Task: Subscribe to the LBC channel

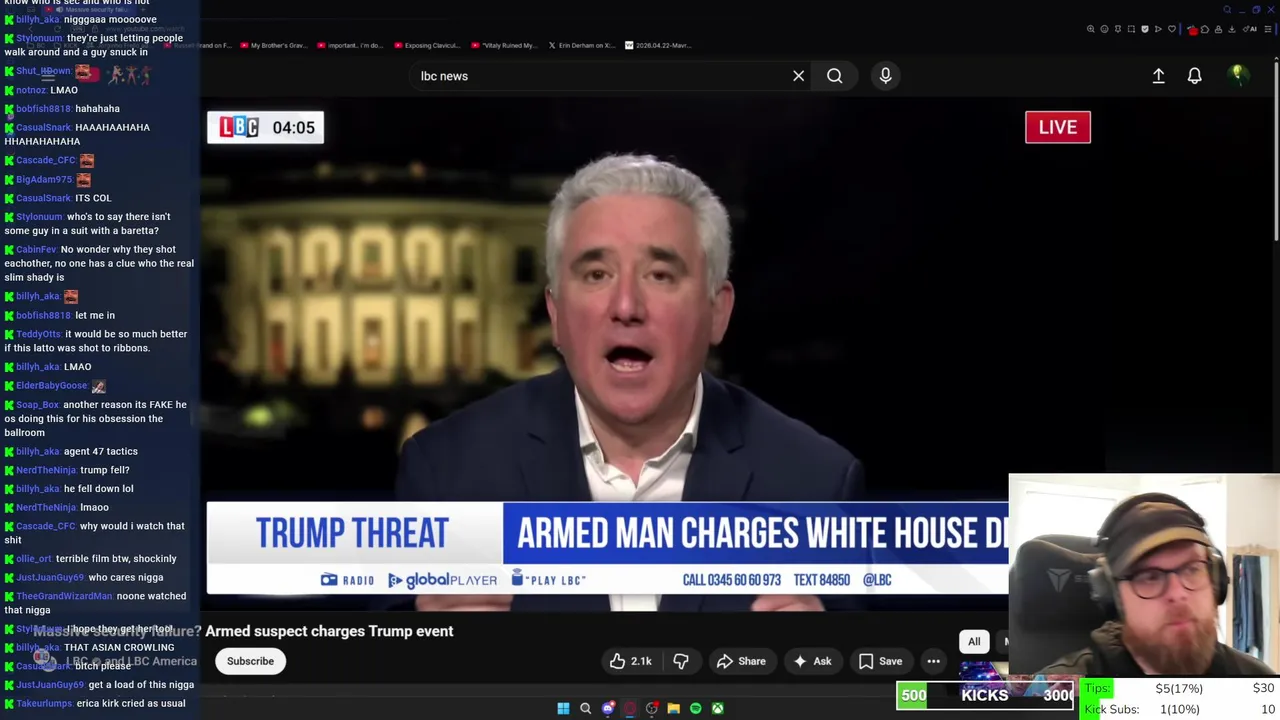Action: point(250,661)
